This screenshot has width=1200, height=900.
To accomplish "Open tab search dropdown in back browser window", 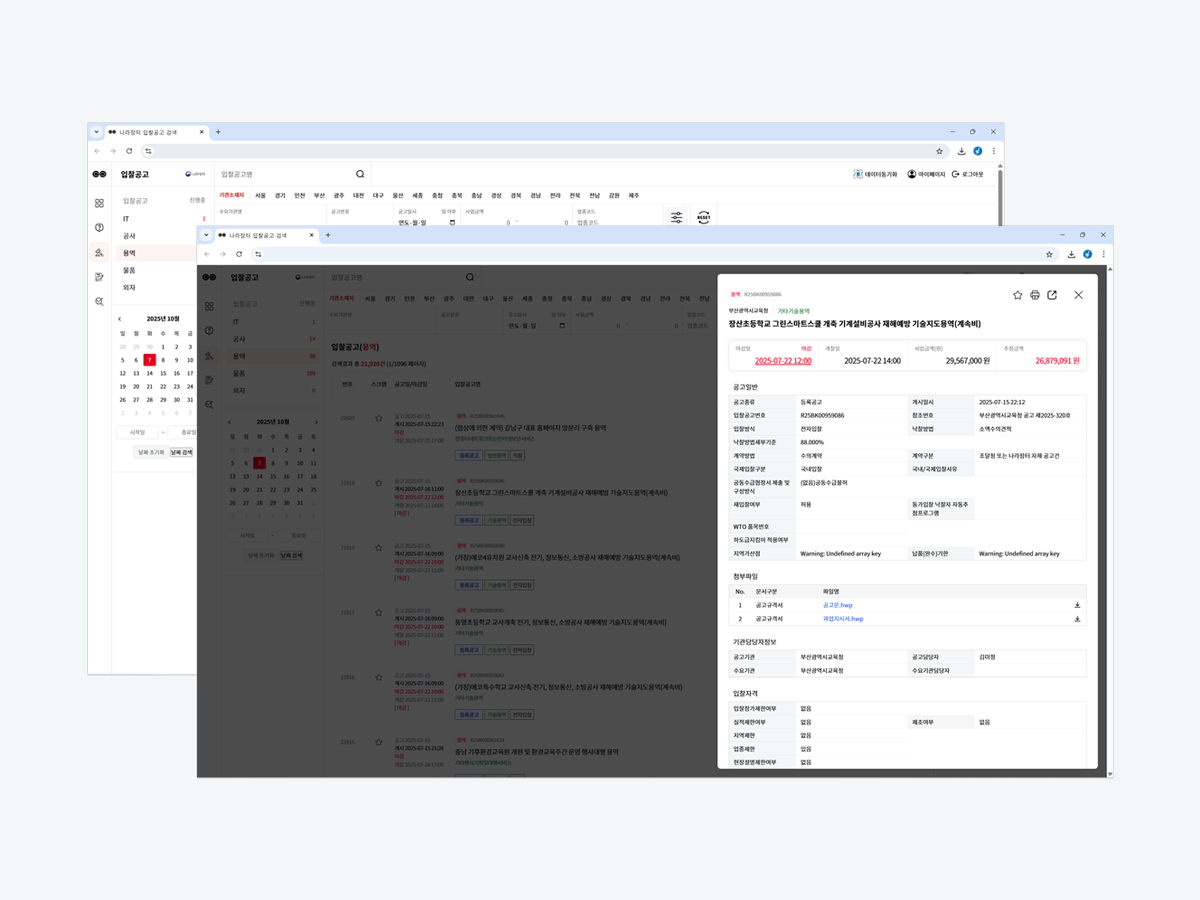I will 97,132.
